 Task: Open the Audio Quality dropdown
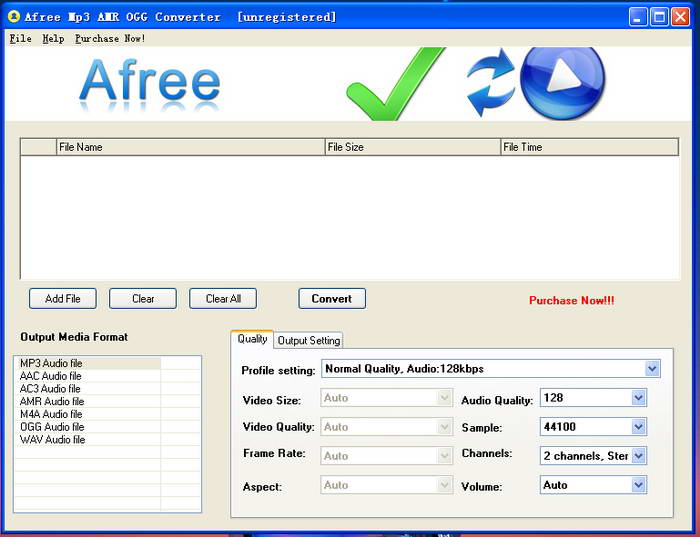click(x=638, y=398)
